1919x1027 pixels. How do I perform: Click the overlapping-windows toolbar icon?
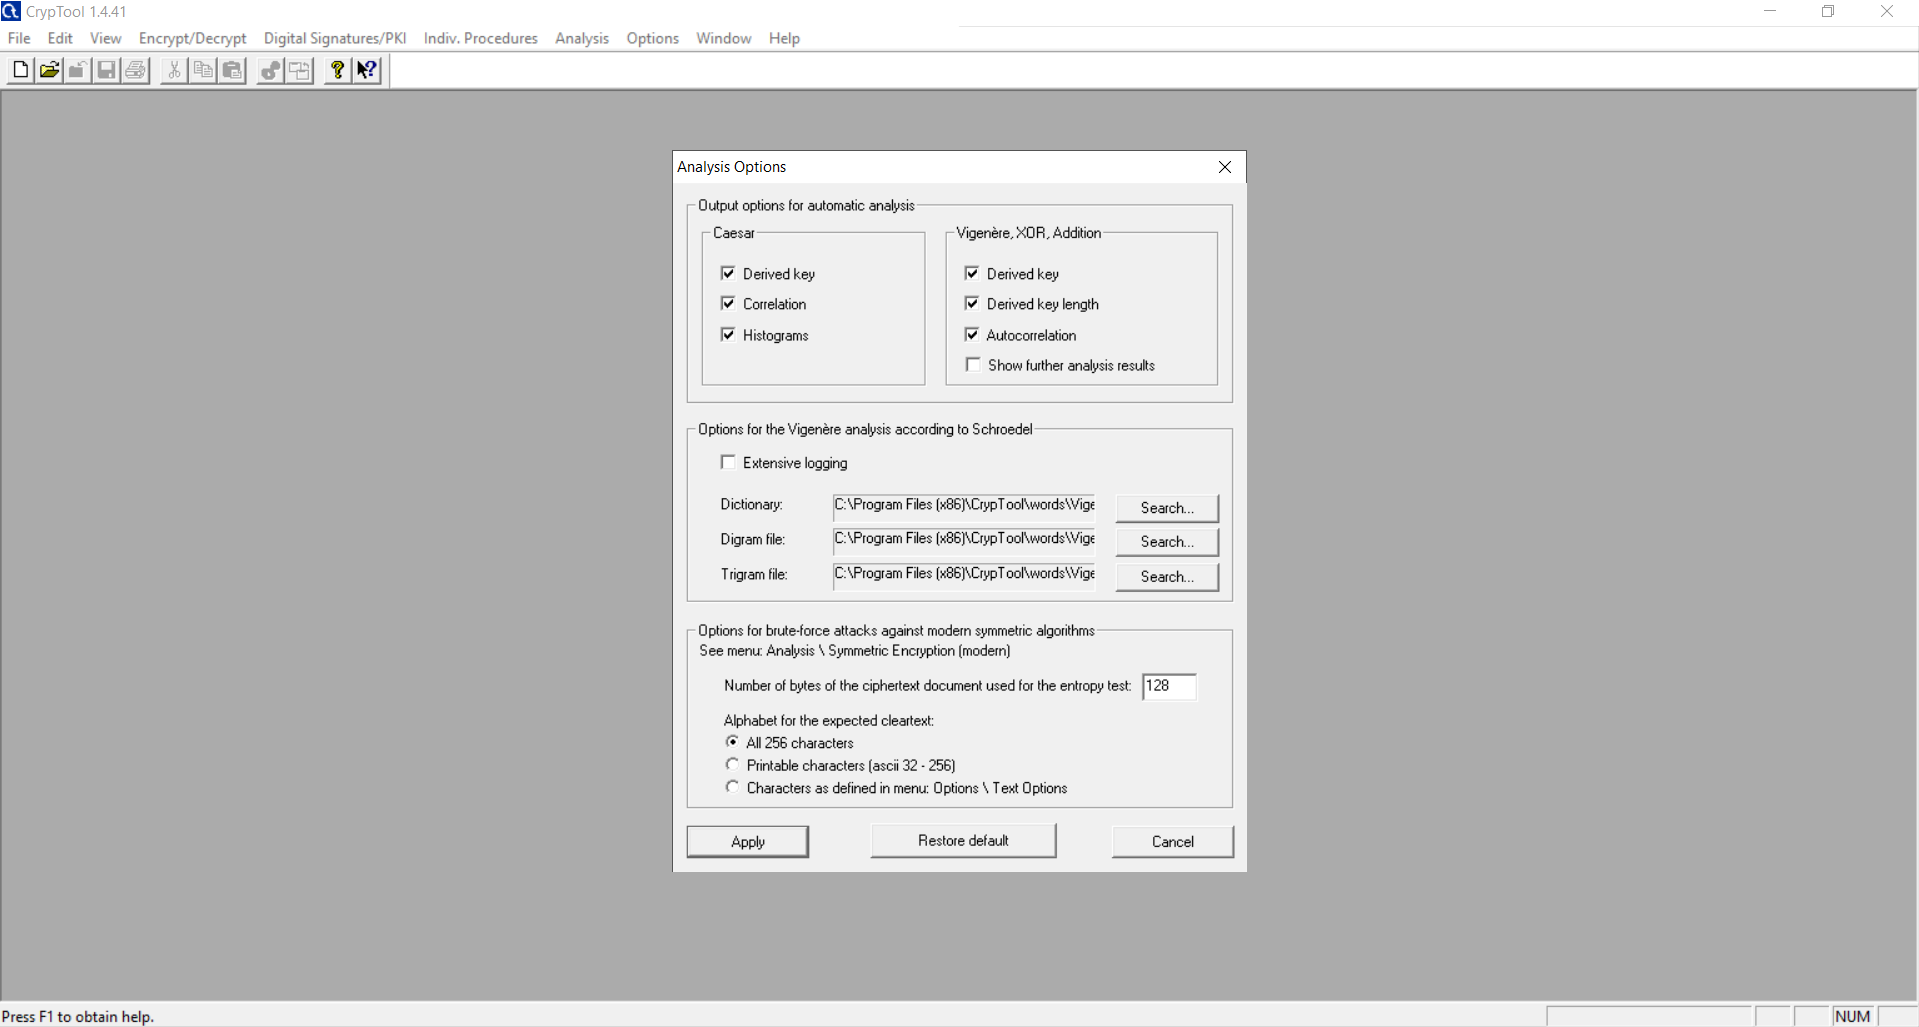coord(299,70)
